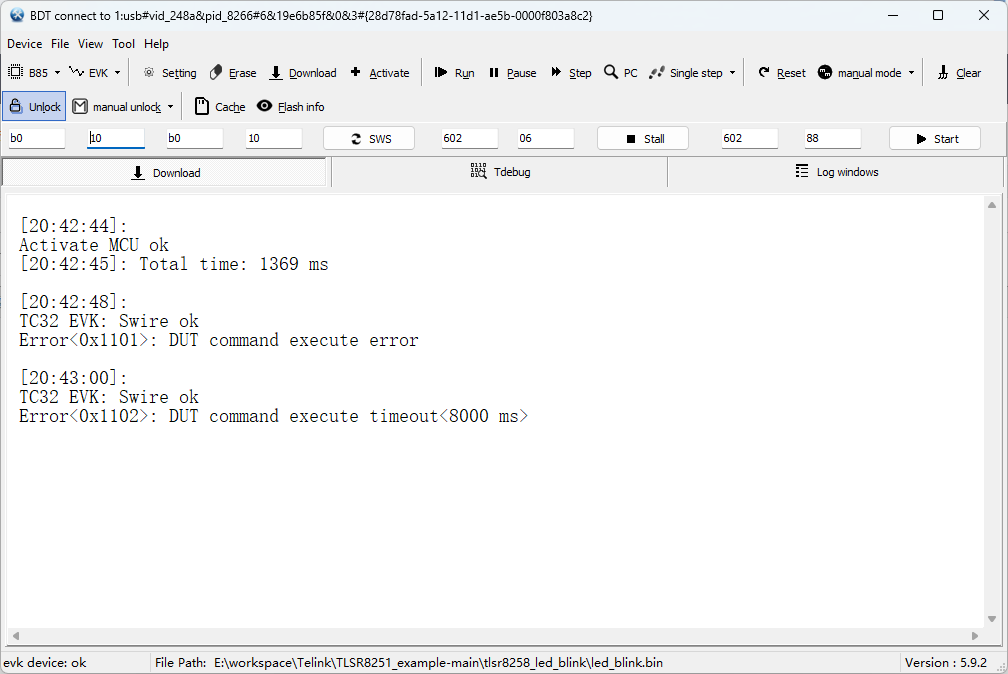This screenshot has width=1008, height=674.
Task: Switch to the Log windows tab
Action: point(836,172)
